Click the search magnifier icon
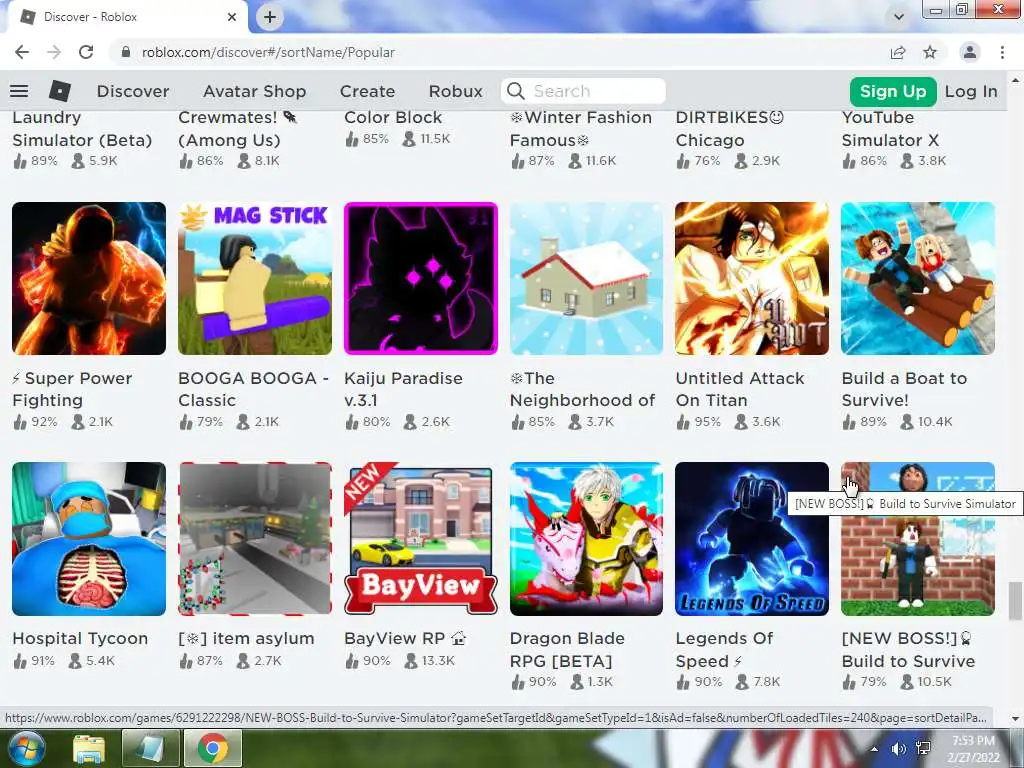The image size is (1024, 768). point(516,91)
